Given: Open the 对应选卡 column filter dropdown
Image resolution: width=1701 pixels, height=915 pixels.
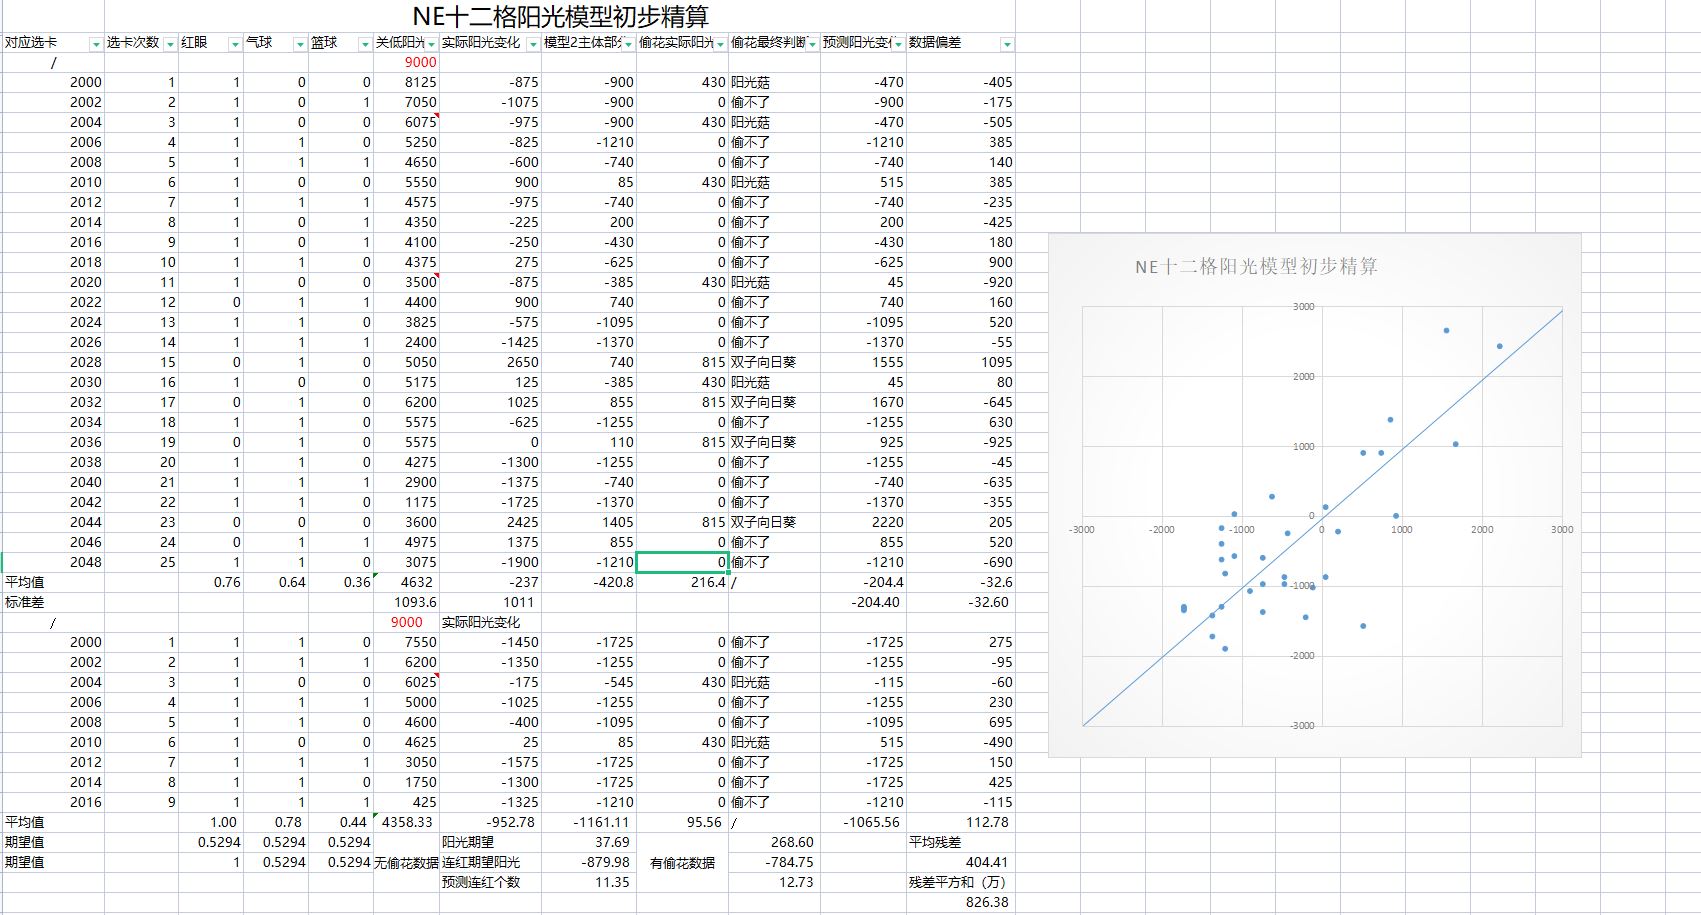Looking at the screenshot, I should [x=96, y=44].
